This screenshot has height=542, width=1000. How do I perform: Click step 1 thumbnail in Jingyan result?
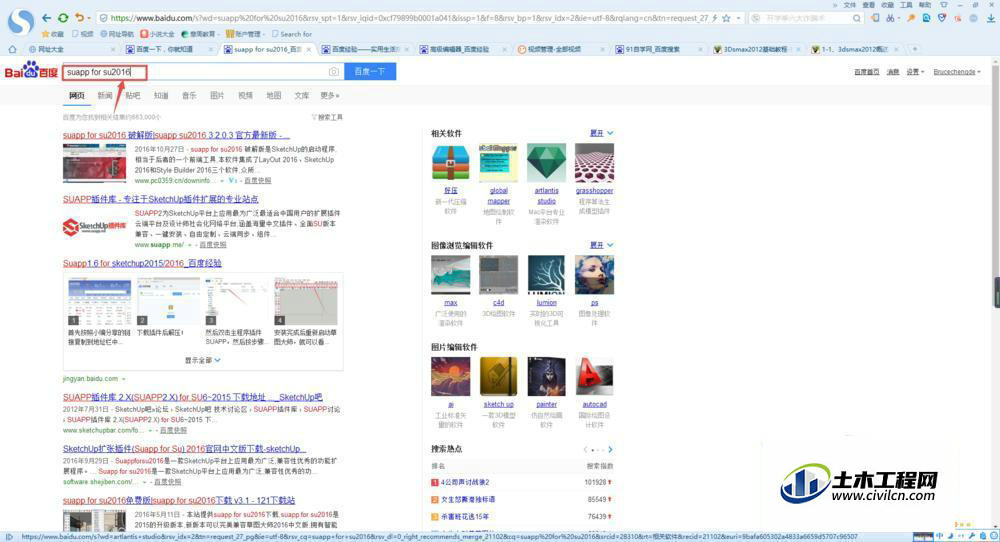[x=99, y=301]
